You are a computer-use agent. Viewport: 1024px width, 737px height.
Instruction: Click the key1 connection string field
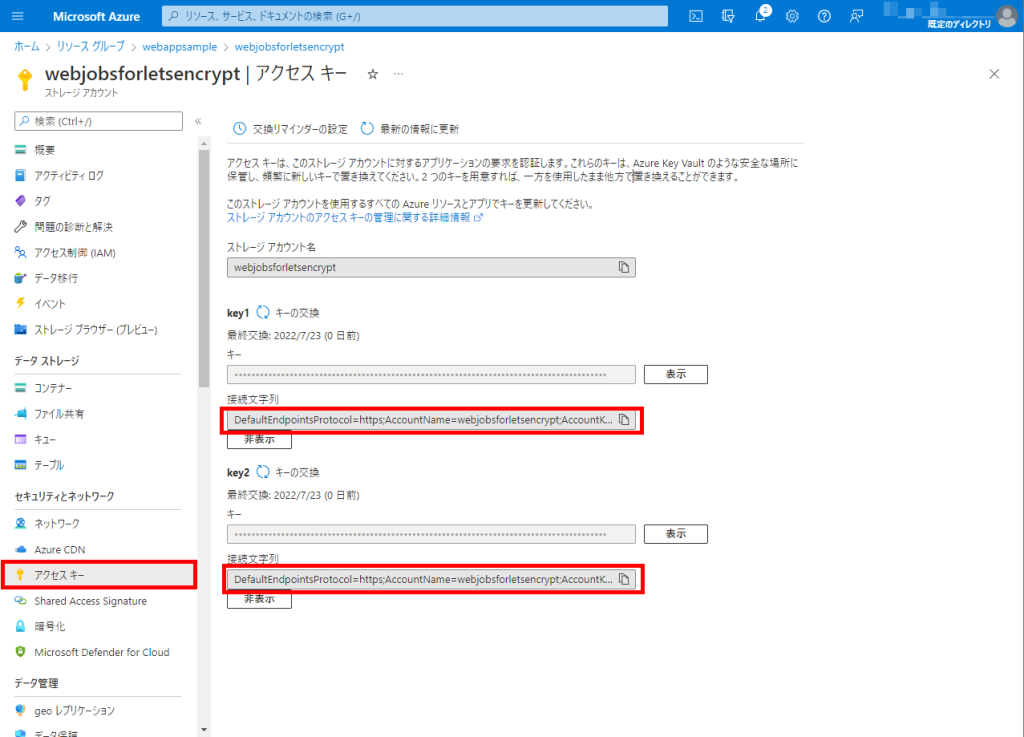[431, 420]
